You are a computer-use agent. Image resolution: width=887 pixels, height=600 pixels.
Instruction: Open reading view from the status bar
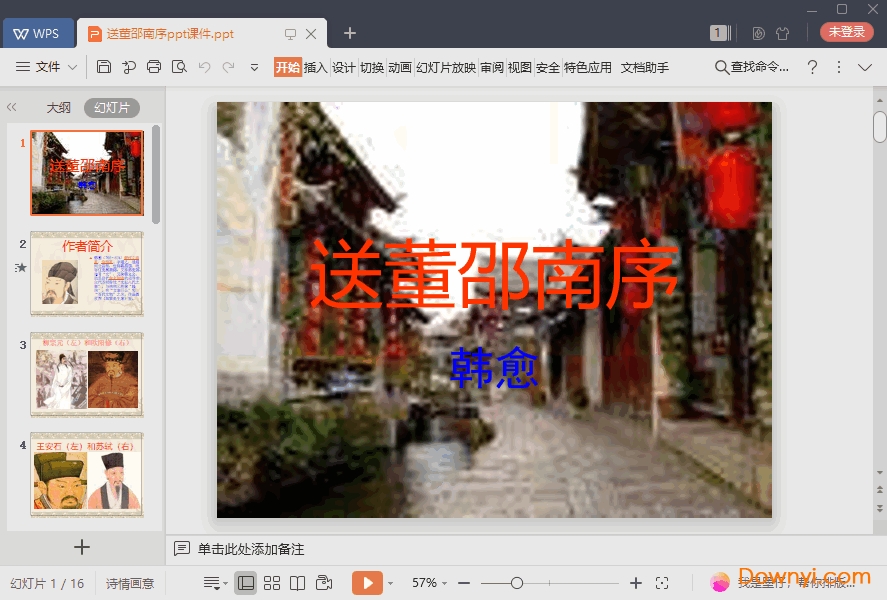coord(297,582)
